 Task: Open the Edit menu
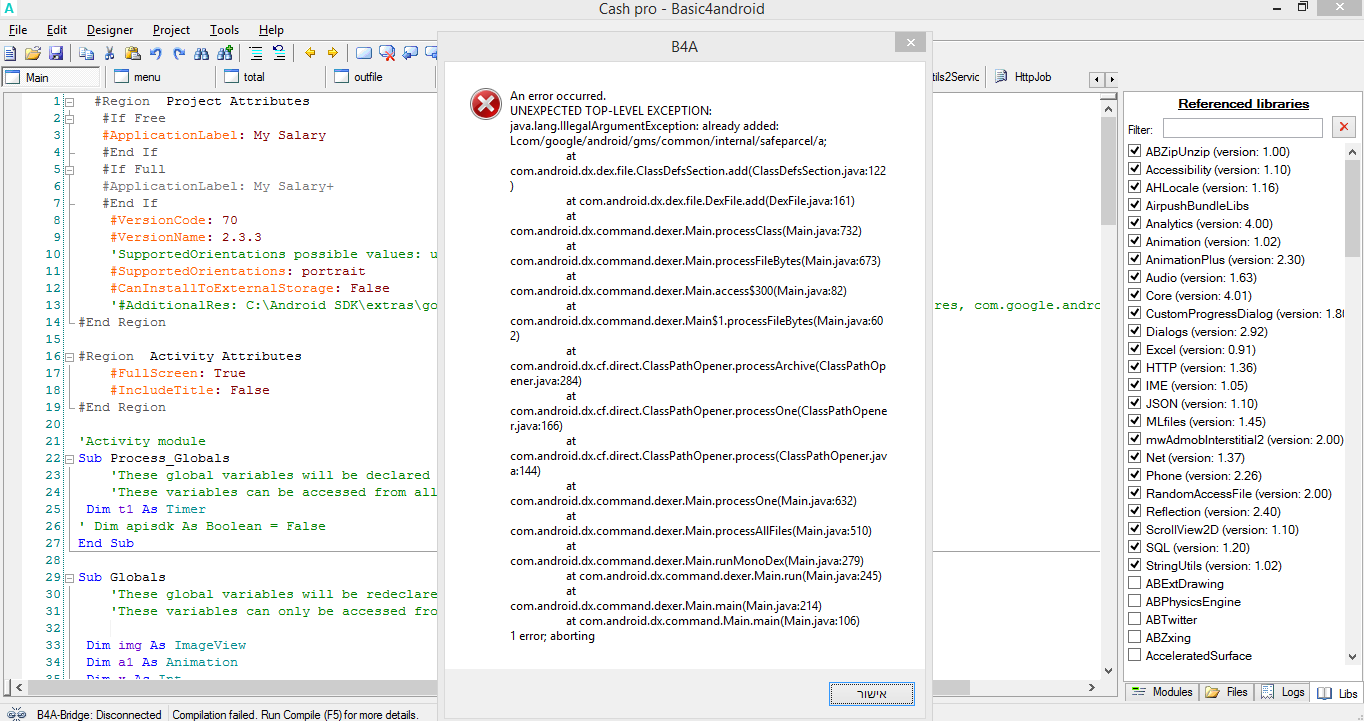click(57, 30)
